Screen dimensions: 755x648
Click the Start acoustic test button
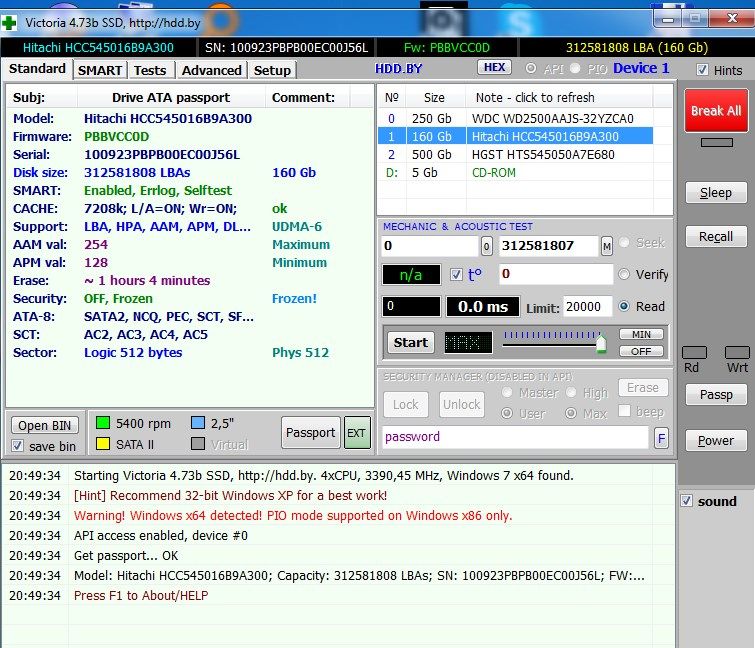pos(411,343)
